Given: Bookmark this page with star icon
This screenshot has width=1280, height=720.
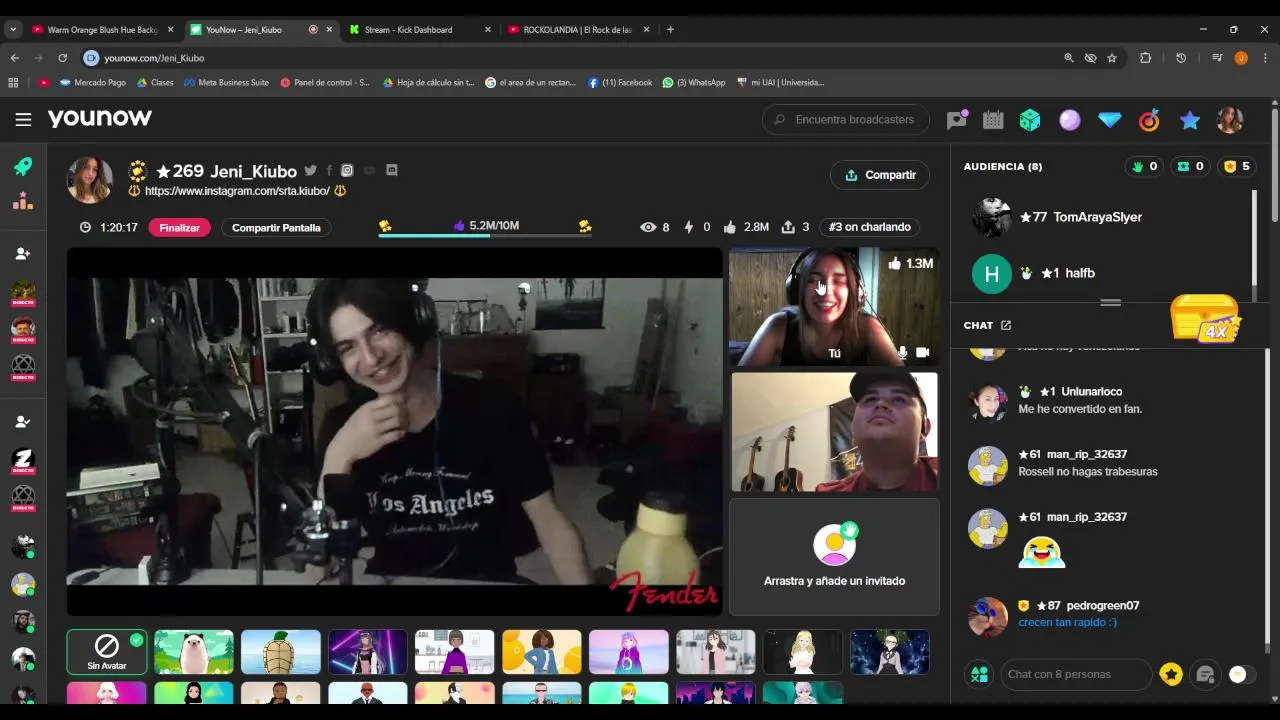Looking at the screenshot, I should [1112, 58].
